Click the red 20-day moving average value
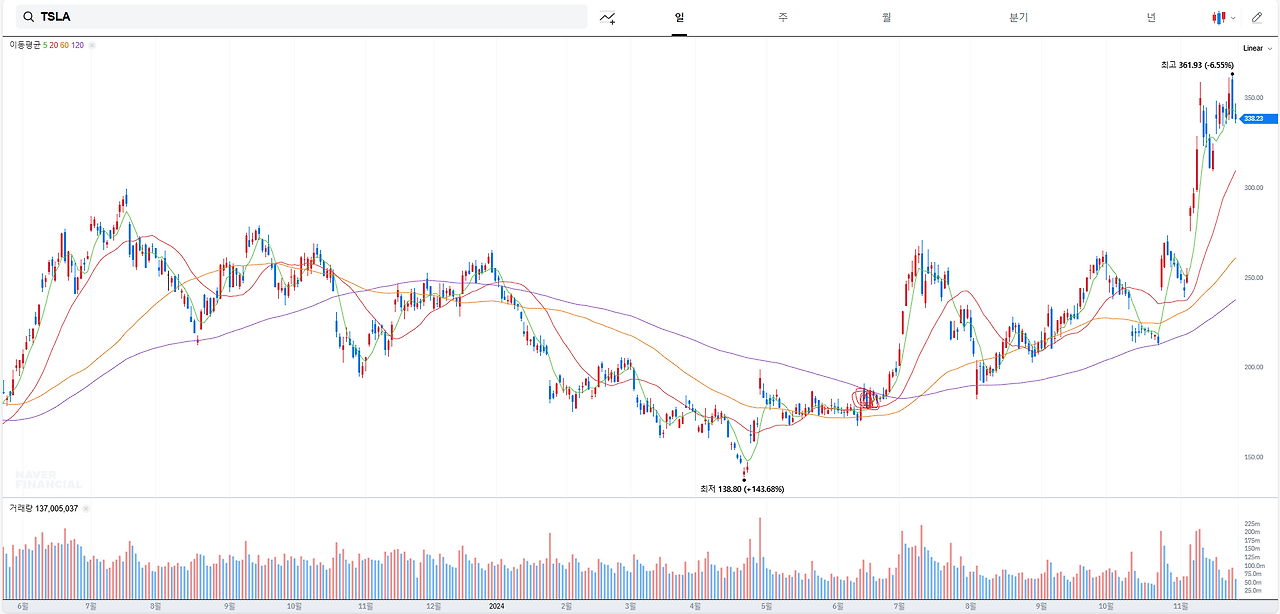 pyautogui.click(x=53, y=45)
